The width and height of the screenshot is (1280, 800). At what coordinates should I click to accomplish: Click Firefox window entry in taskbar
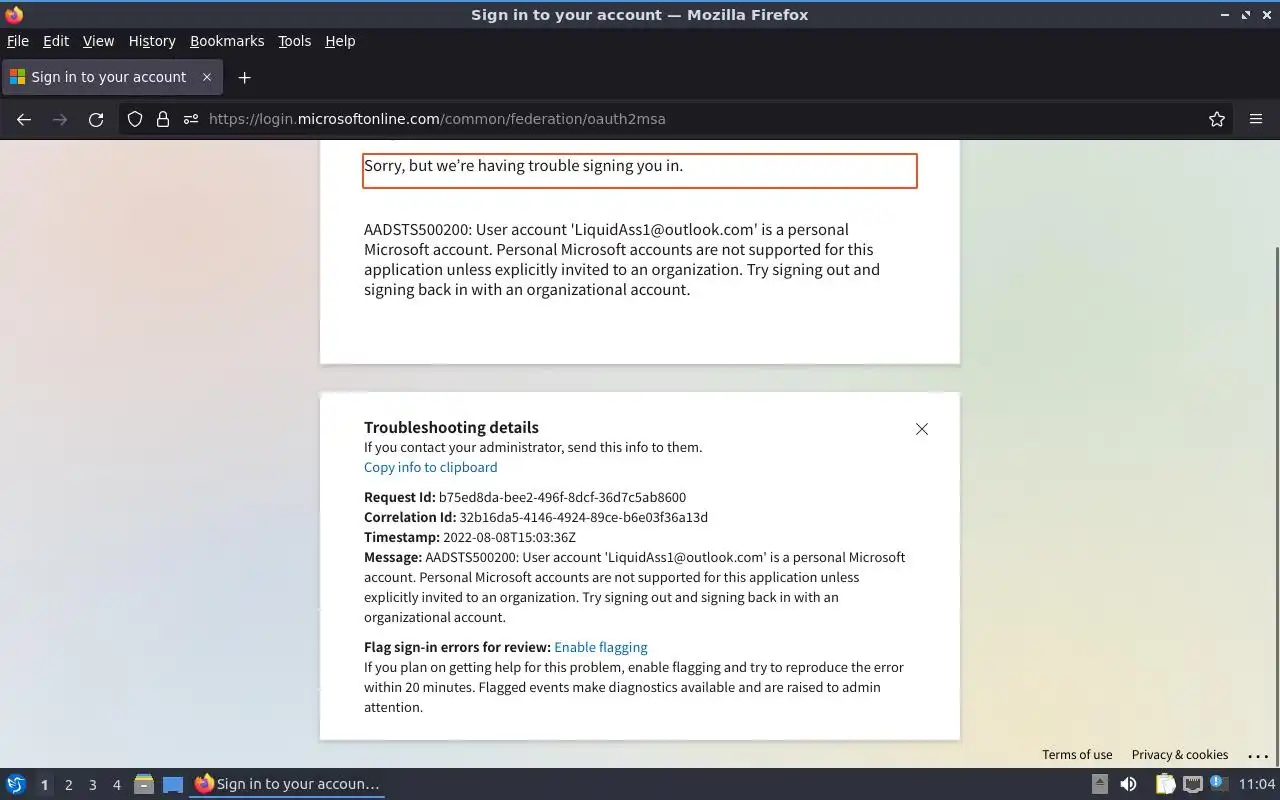point(287,784)
